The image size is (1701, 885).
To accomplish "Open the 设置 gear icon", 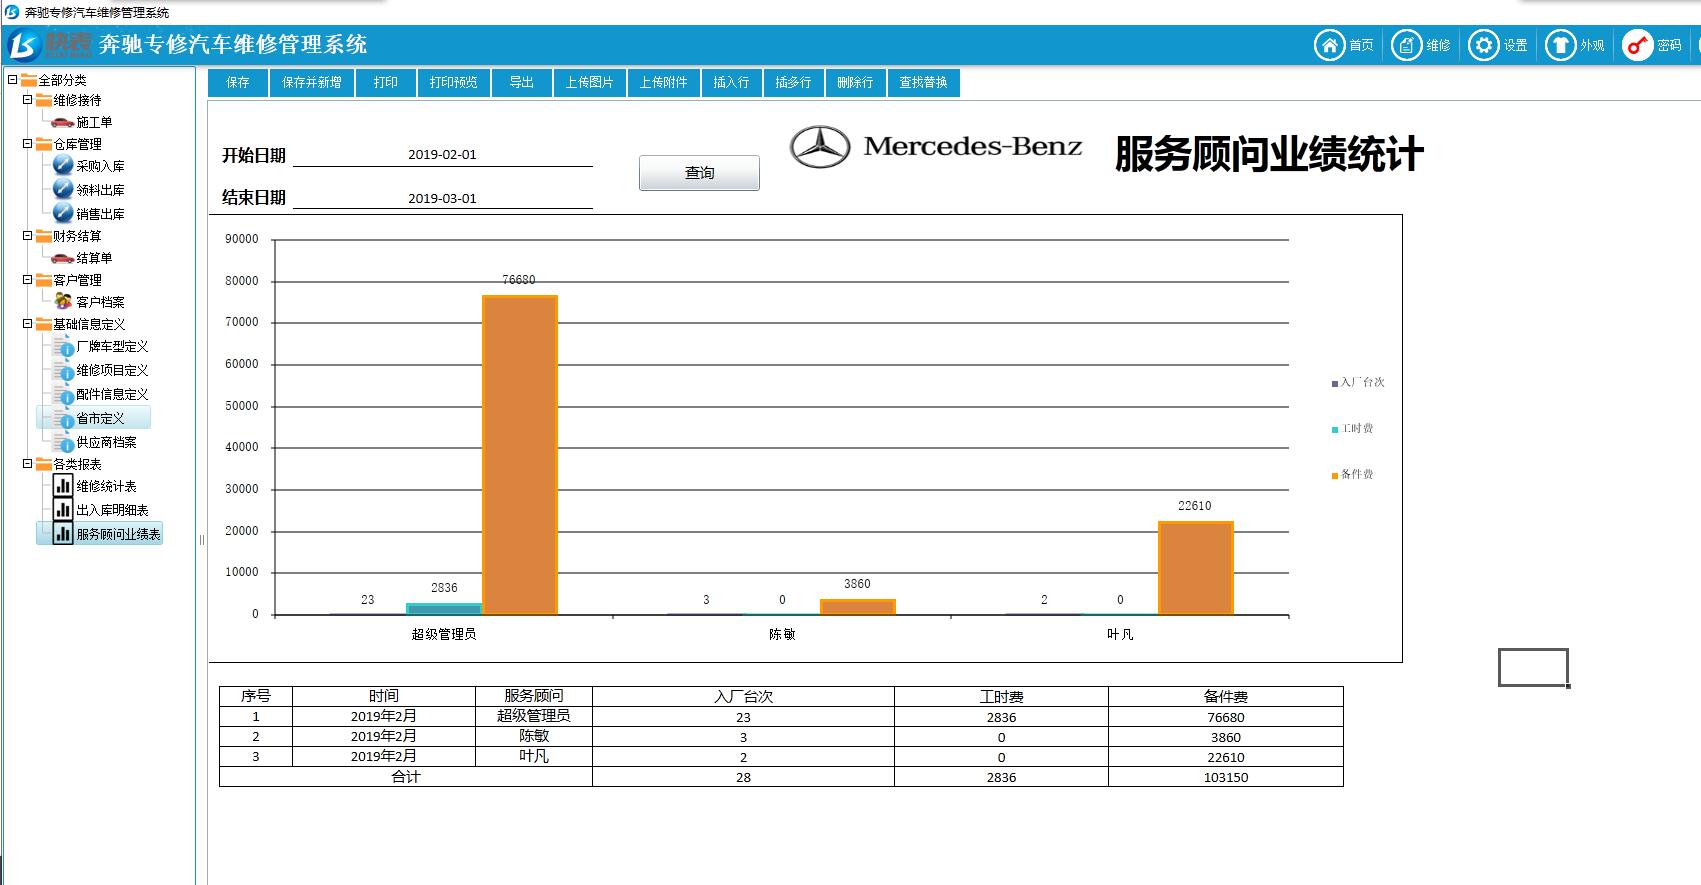I will pyautogui.click(x=1483, y=45).
